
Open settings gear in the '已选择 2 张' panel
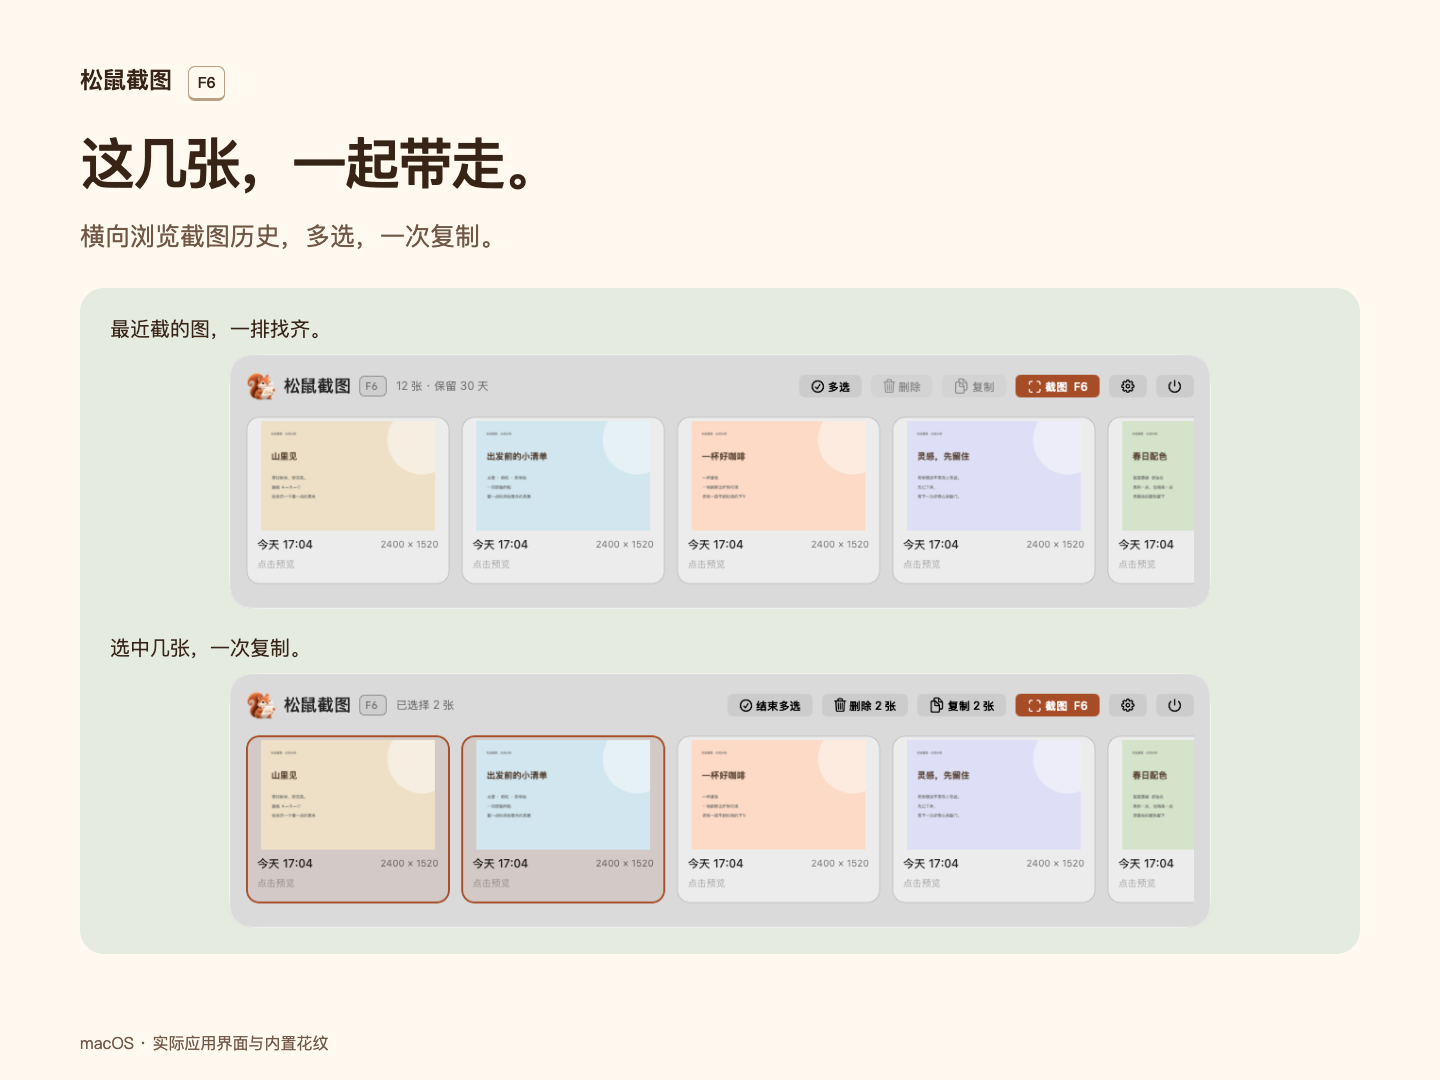click(x=1128, y=705)
